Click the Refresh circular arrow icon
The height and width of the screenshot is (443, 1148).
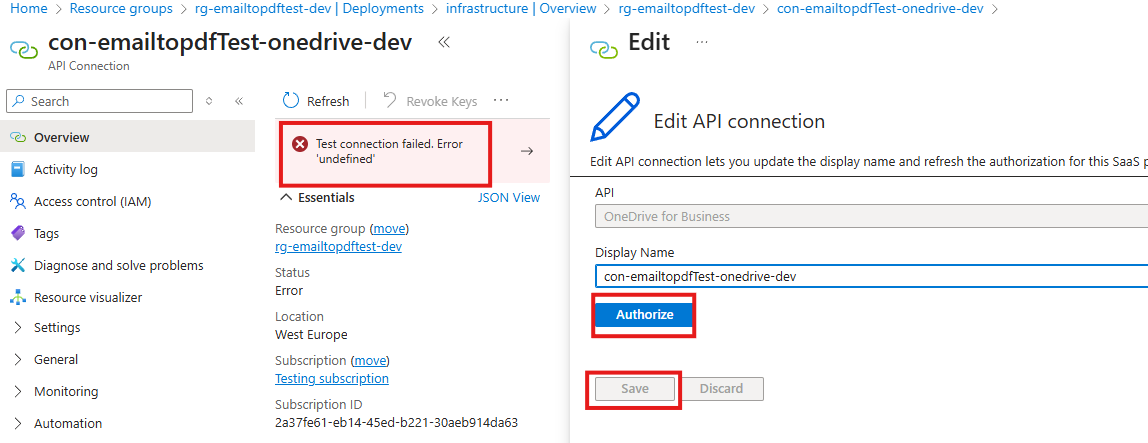coord(291,101)
